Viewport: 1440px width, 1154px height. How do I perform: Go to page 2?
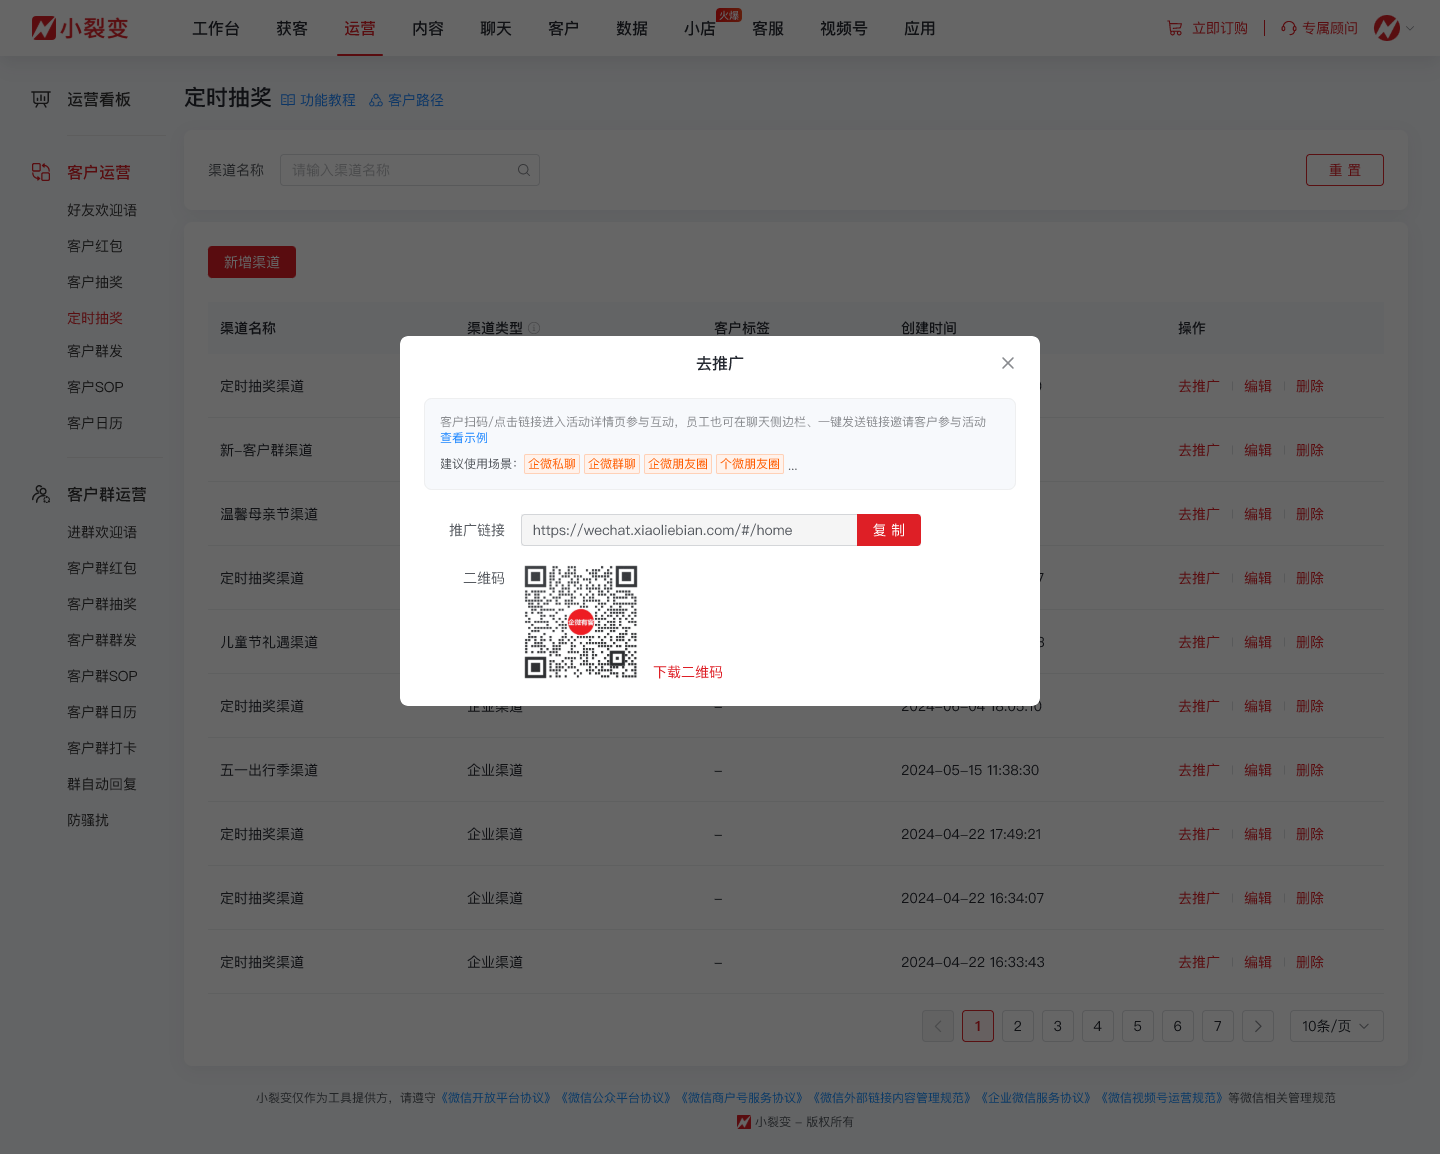coord(1018,1026)
